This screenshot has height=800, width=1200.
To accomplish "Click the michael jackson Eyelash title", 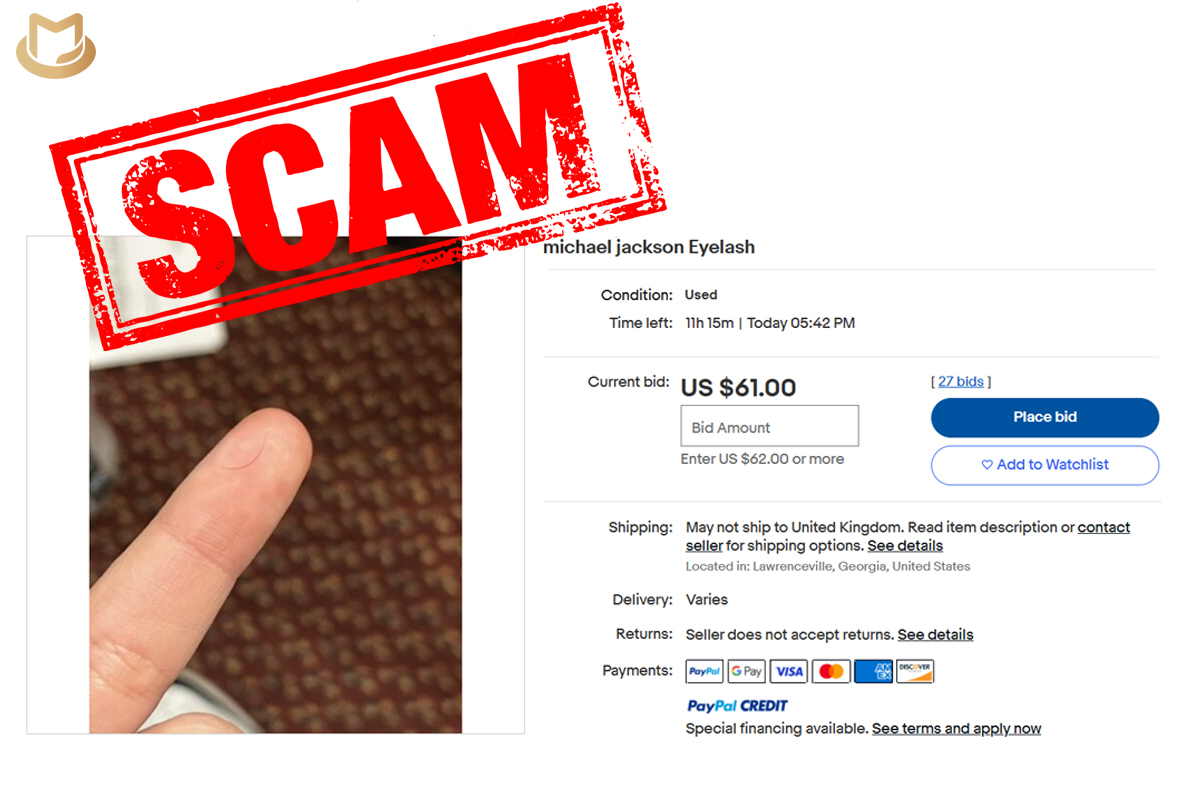I will click(649, 247).
